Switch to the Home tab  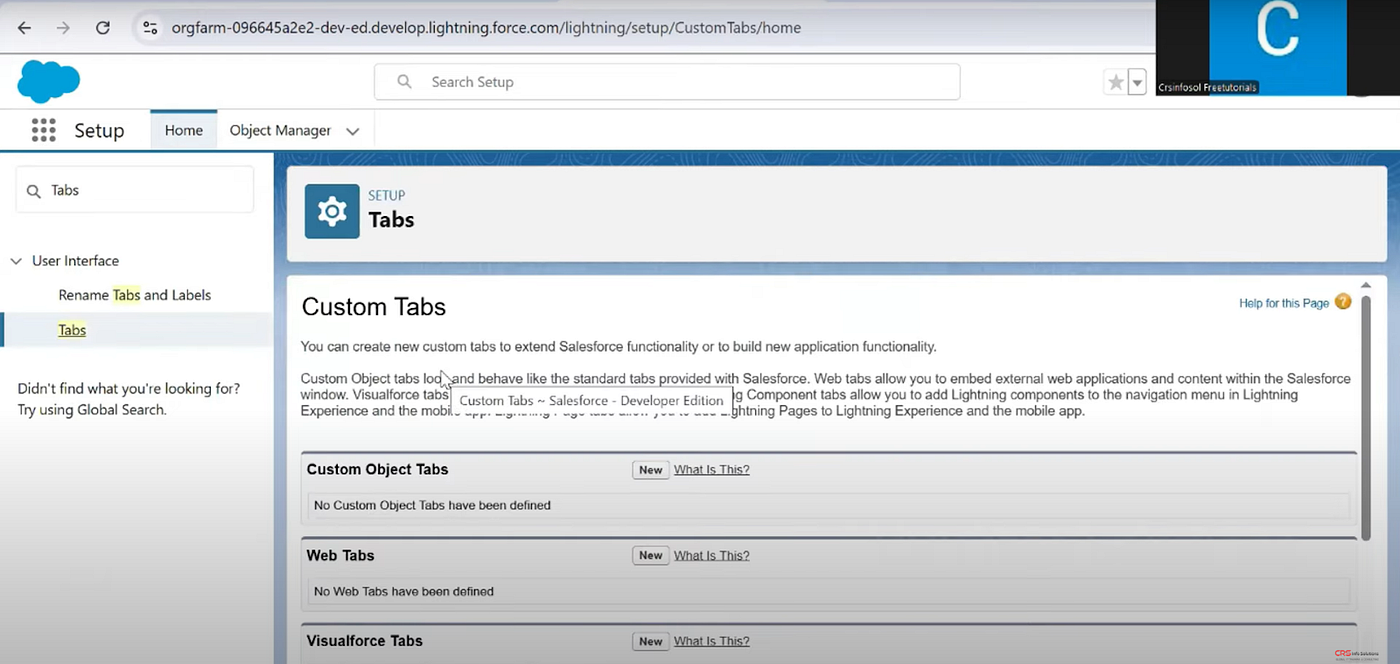click(x=184, y=130)
